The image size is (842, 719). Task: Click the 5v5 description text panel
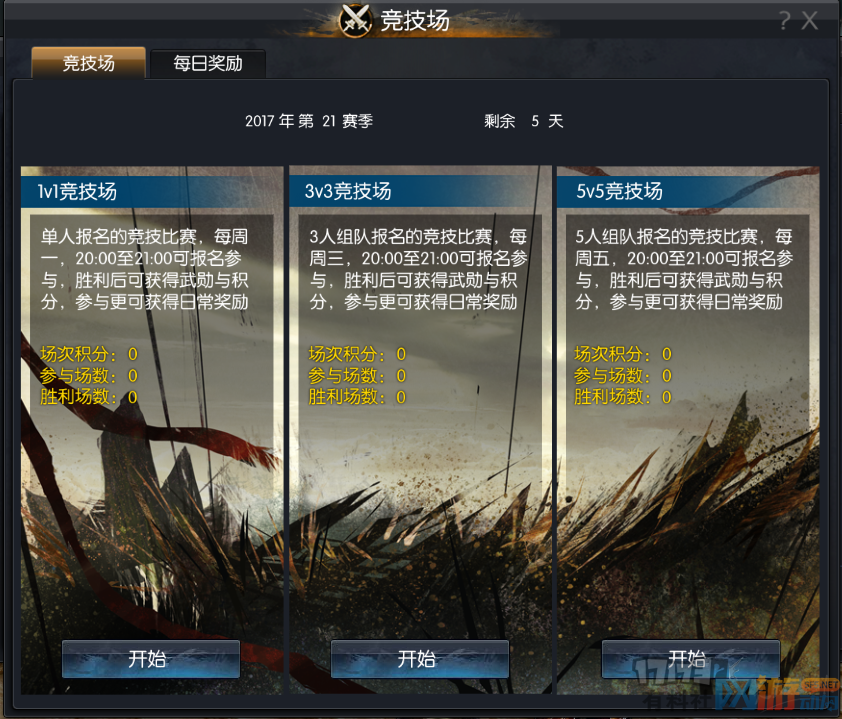coord(684,269)
